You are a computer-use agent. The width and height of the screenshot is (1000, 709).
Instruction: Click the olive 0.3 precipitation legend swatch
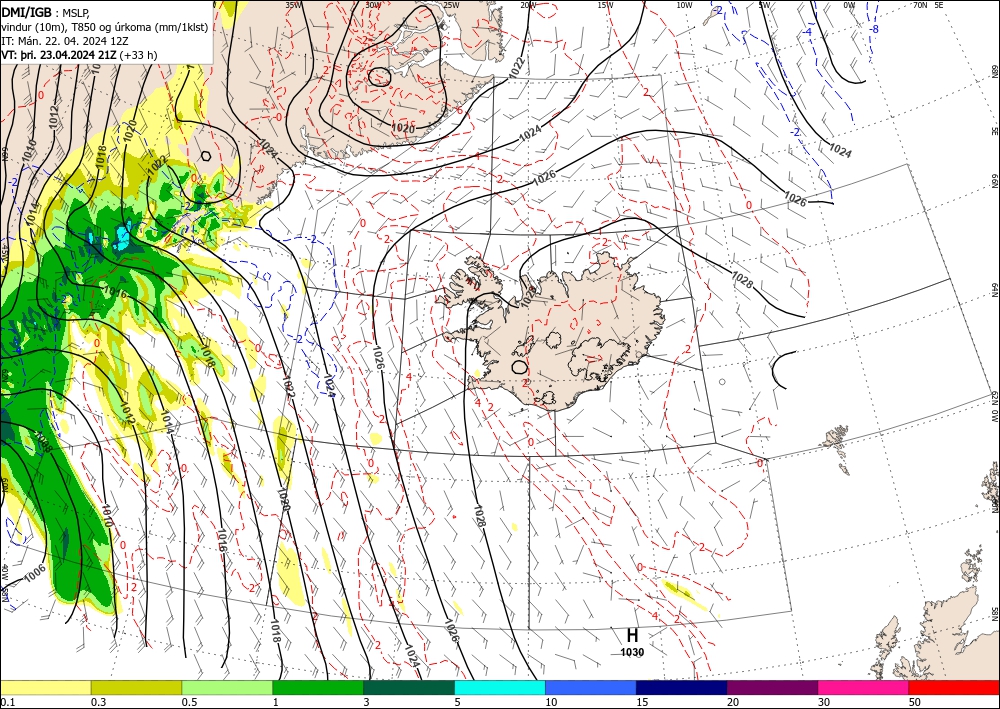click(x=136, y=687)
